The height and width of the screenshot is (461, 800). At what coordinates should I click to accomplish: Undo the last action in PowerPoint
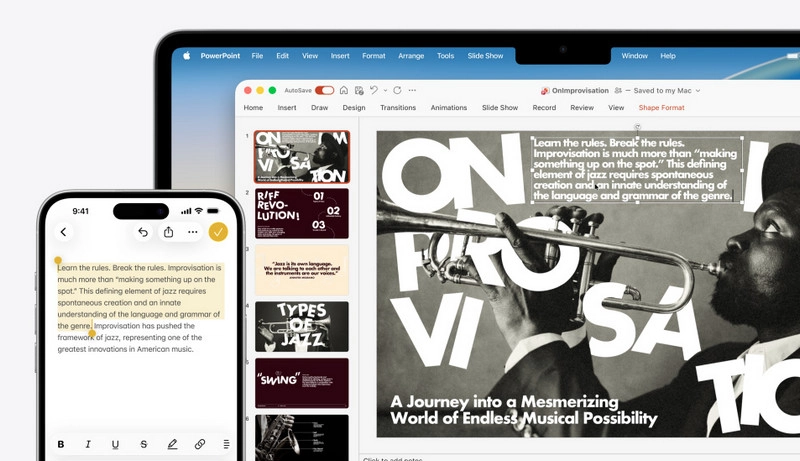click(374, 90)
